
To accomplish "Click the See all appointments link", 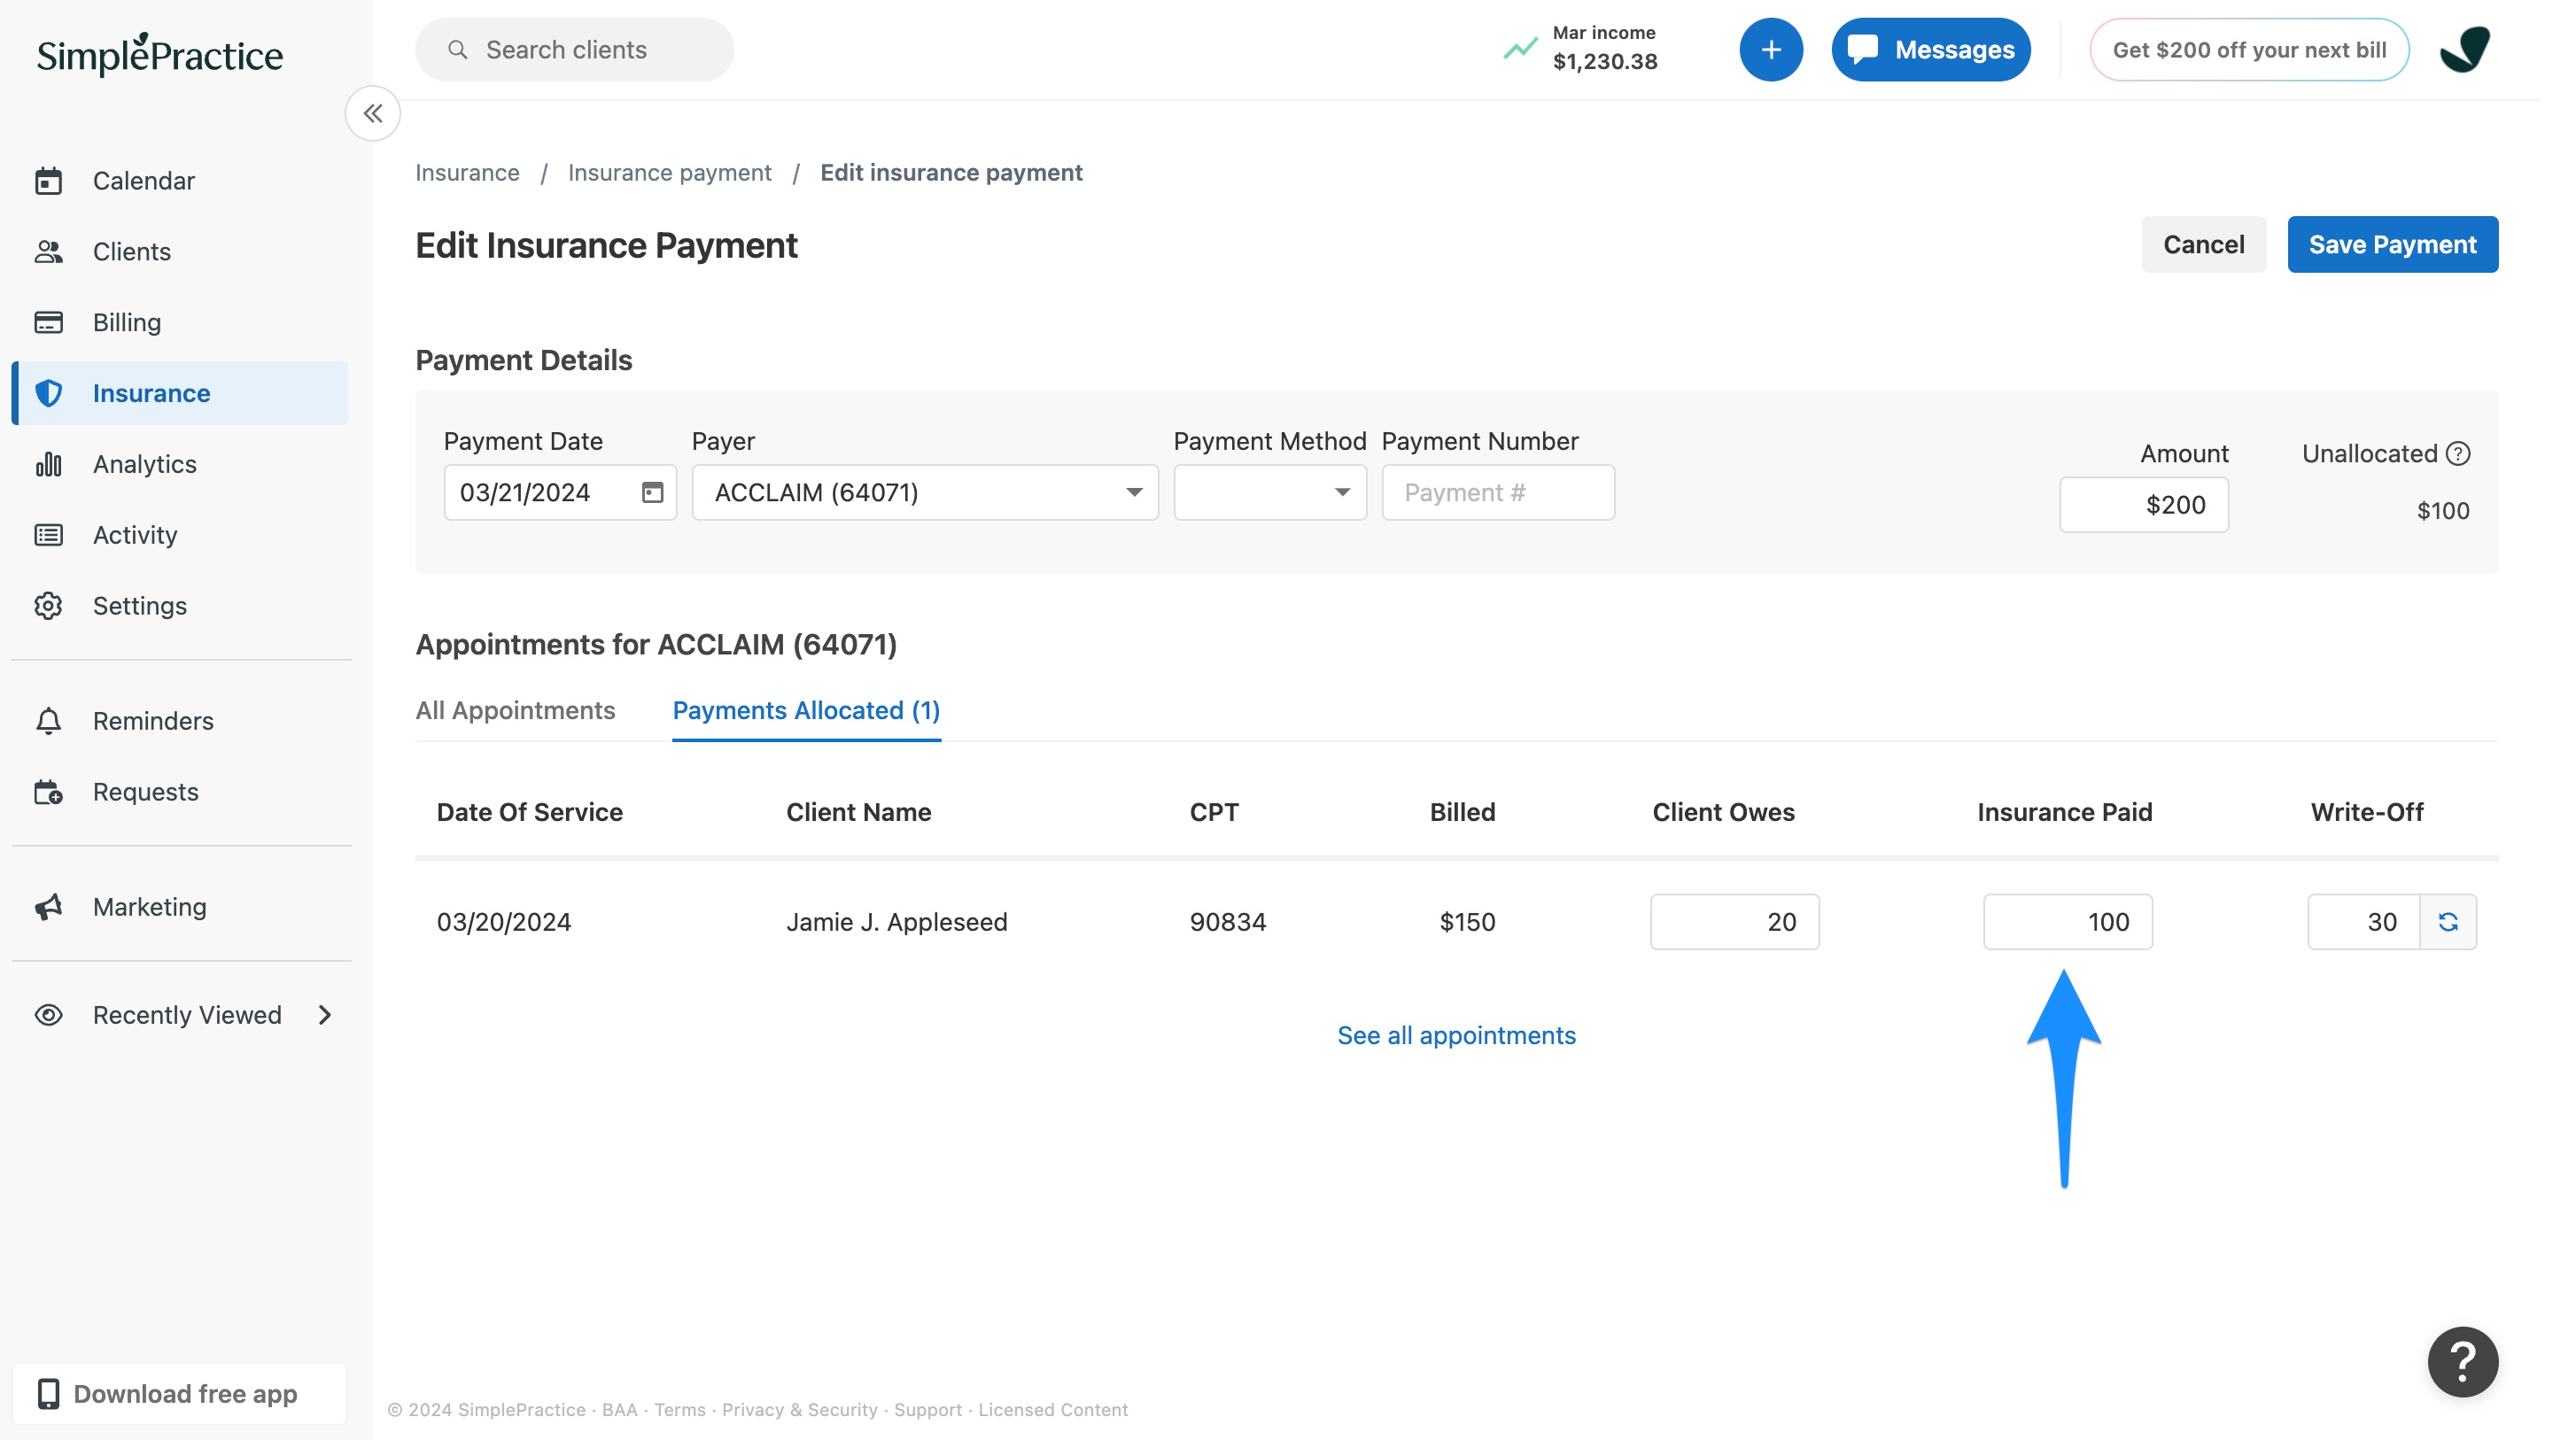I will coord(1456,1035).
